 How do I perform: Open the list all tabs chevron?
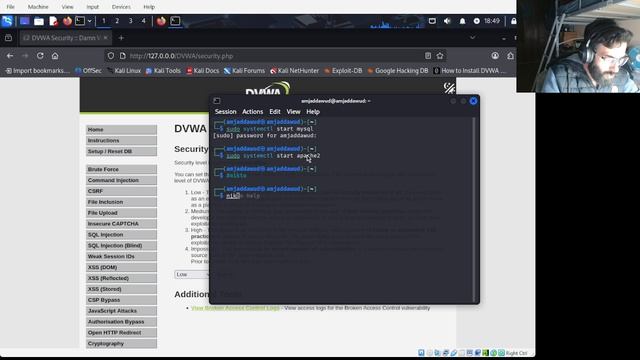coord(472,38)
